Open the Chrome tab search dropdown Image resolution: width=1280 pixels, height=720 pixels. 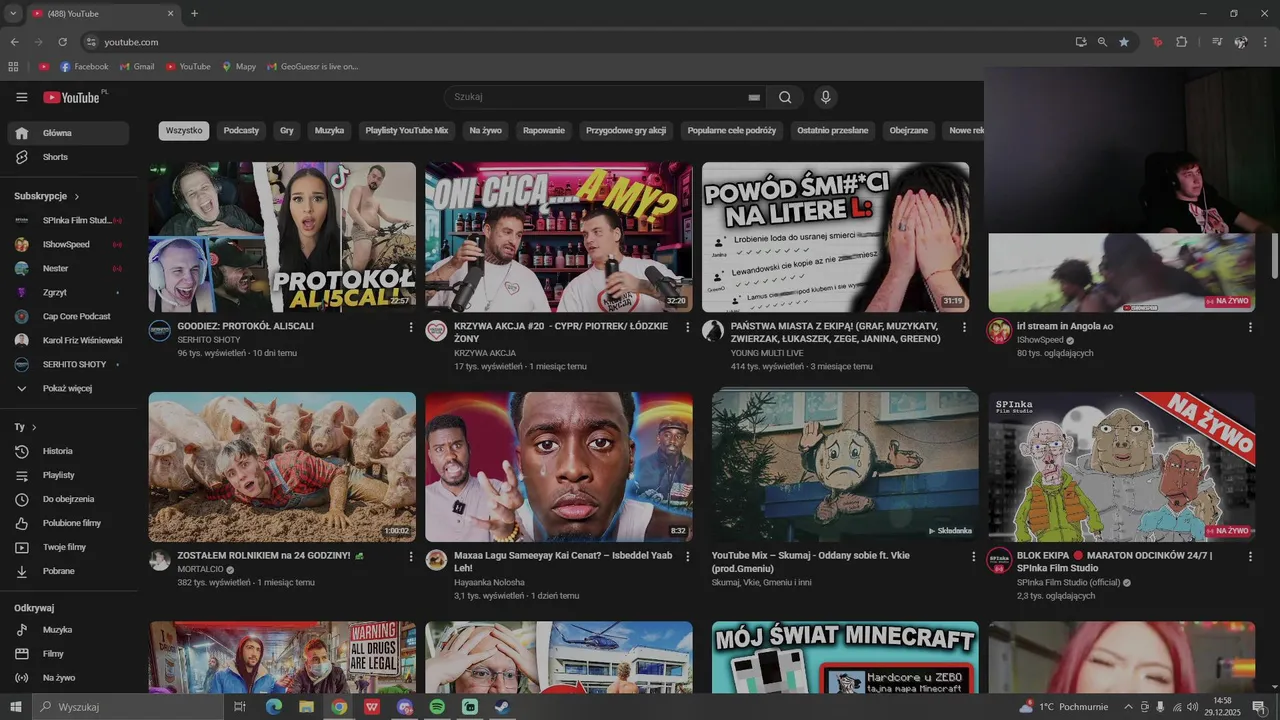pyautogui.click(x=13, y=13)
